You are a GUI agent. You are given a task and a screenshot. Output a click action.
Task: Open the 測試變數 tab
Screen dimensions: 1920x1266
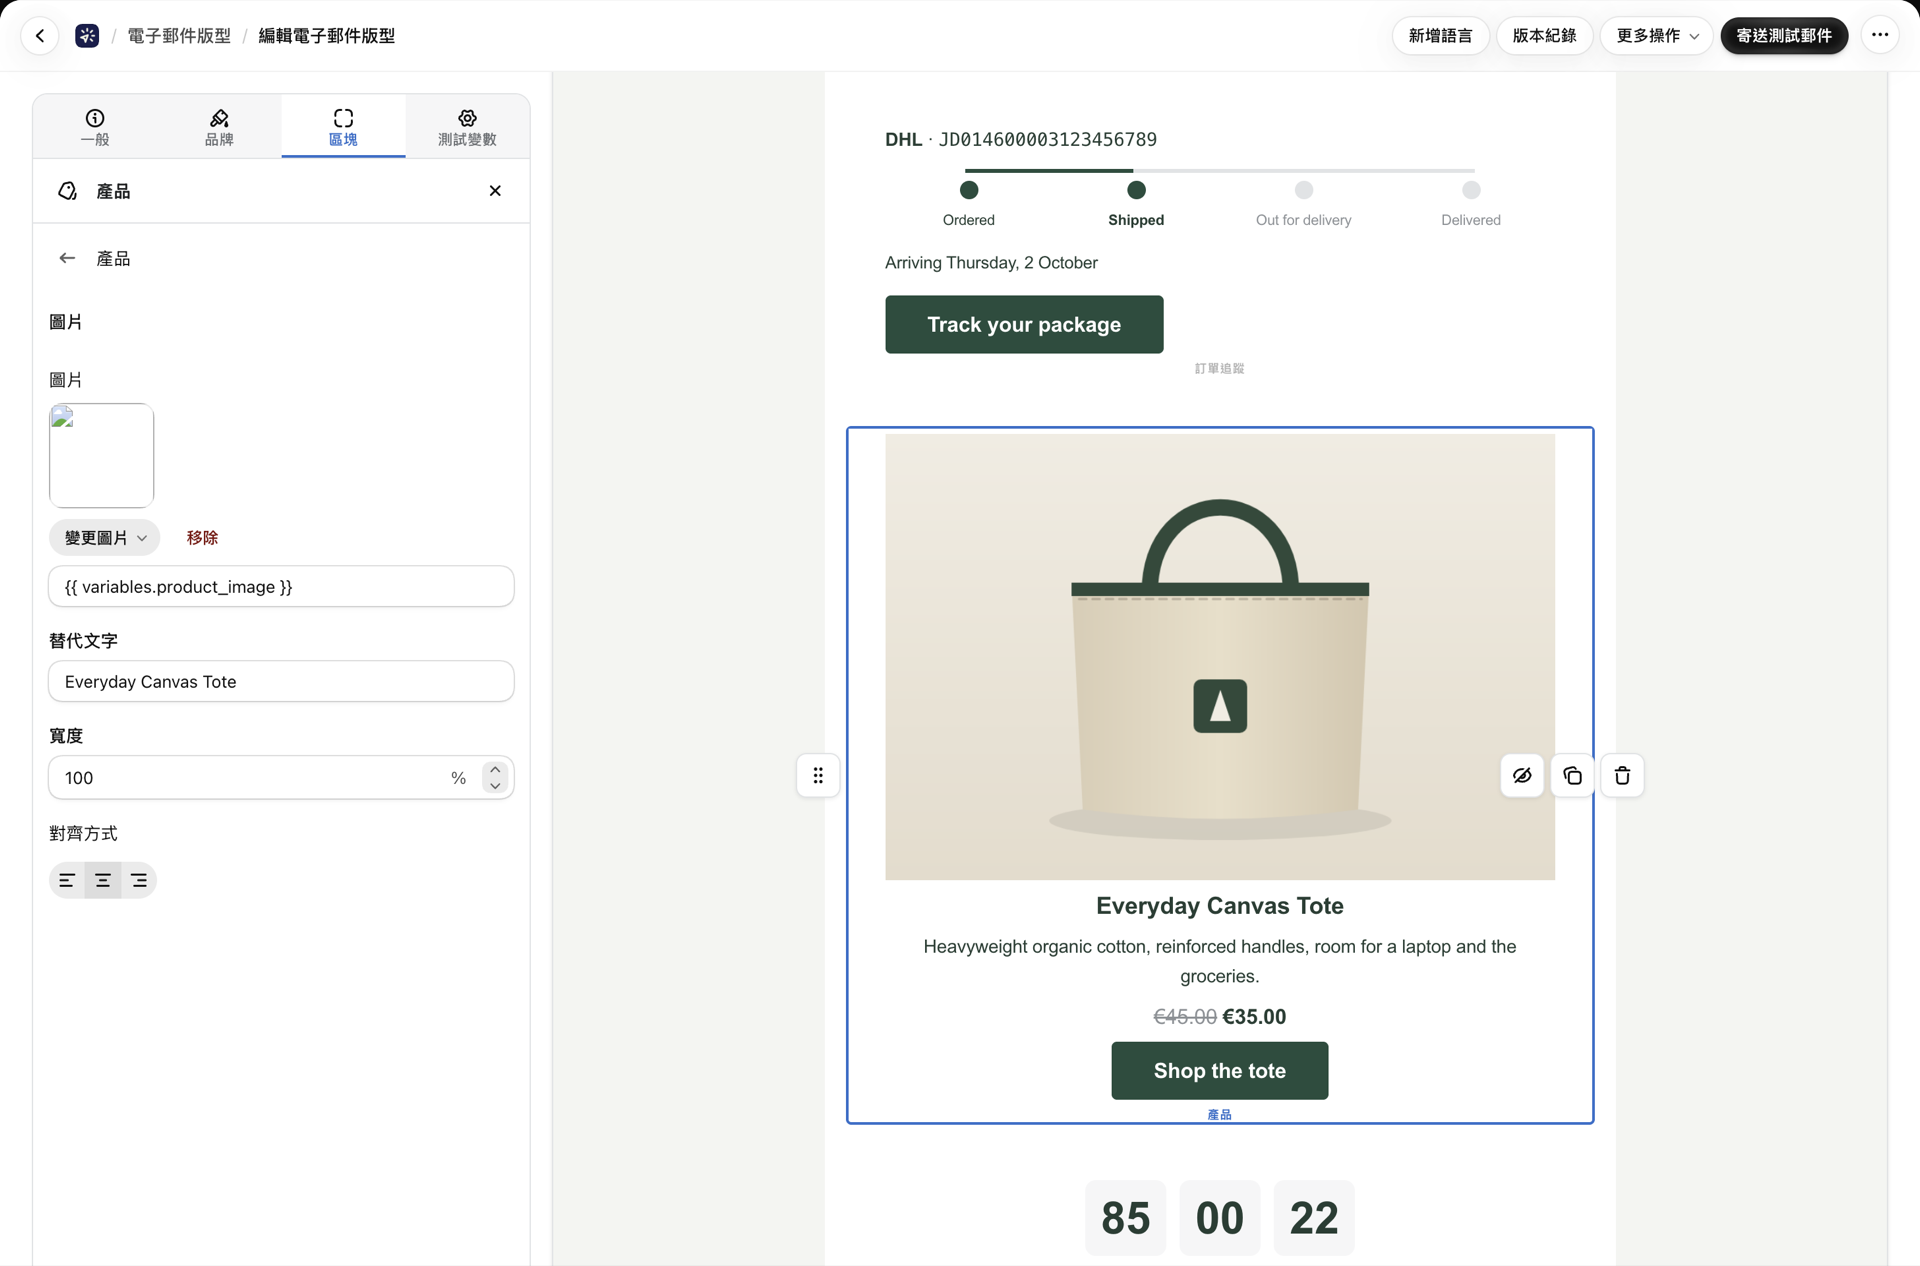(x=467, y=127)
